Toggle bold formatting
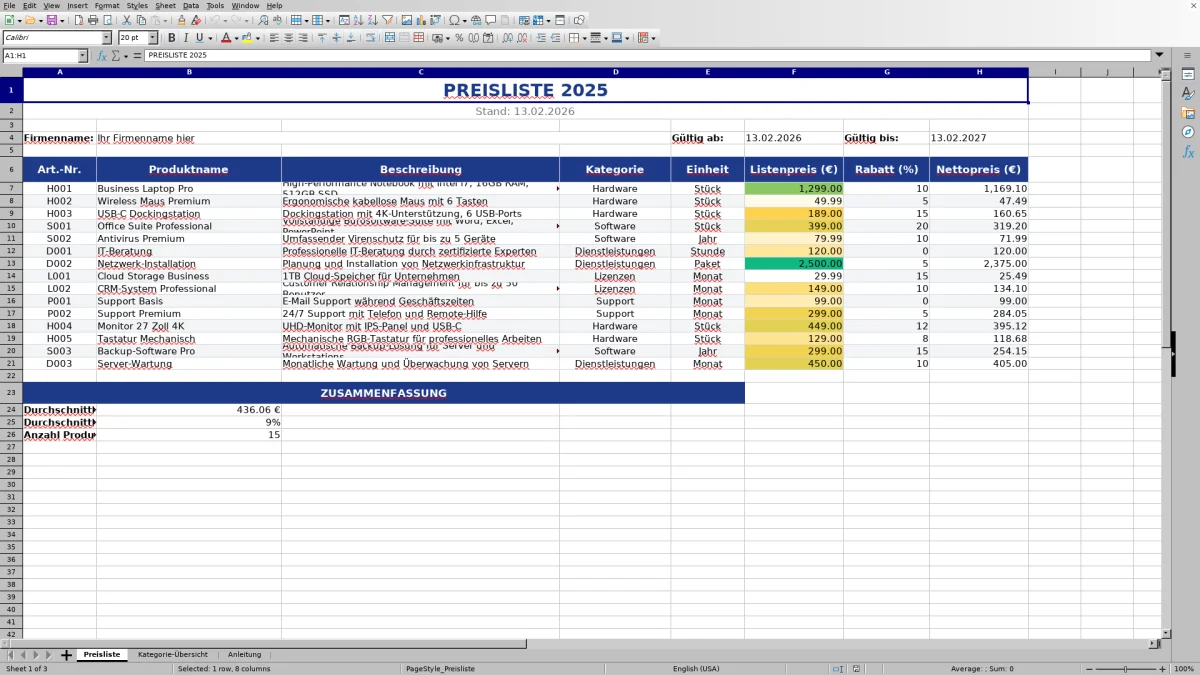Screen dimensions: 1200x675 click(171, 38)
